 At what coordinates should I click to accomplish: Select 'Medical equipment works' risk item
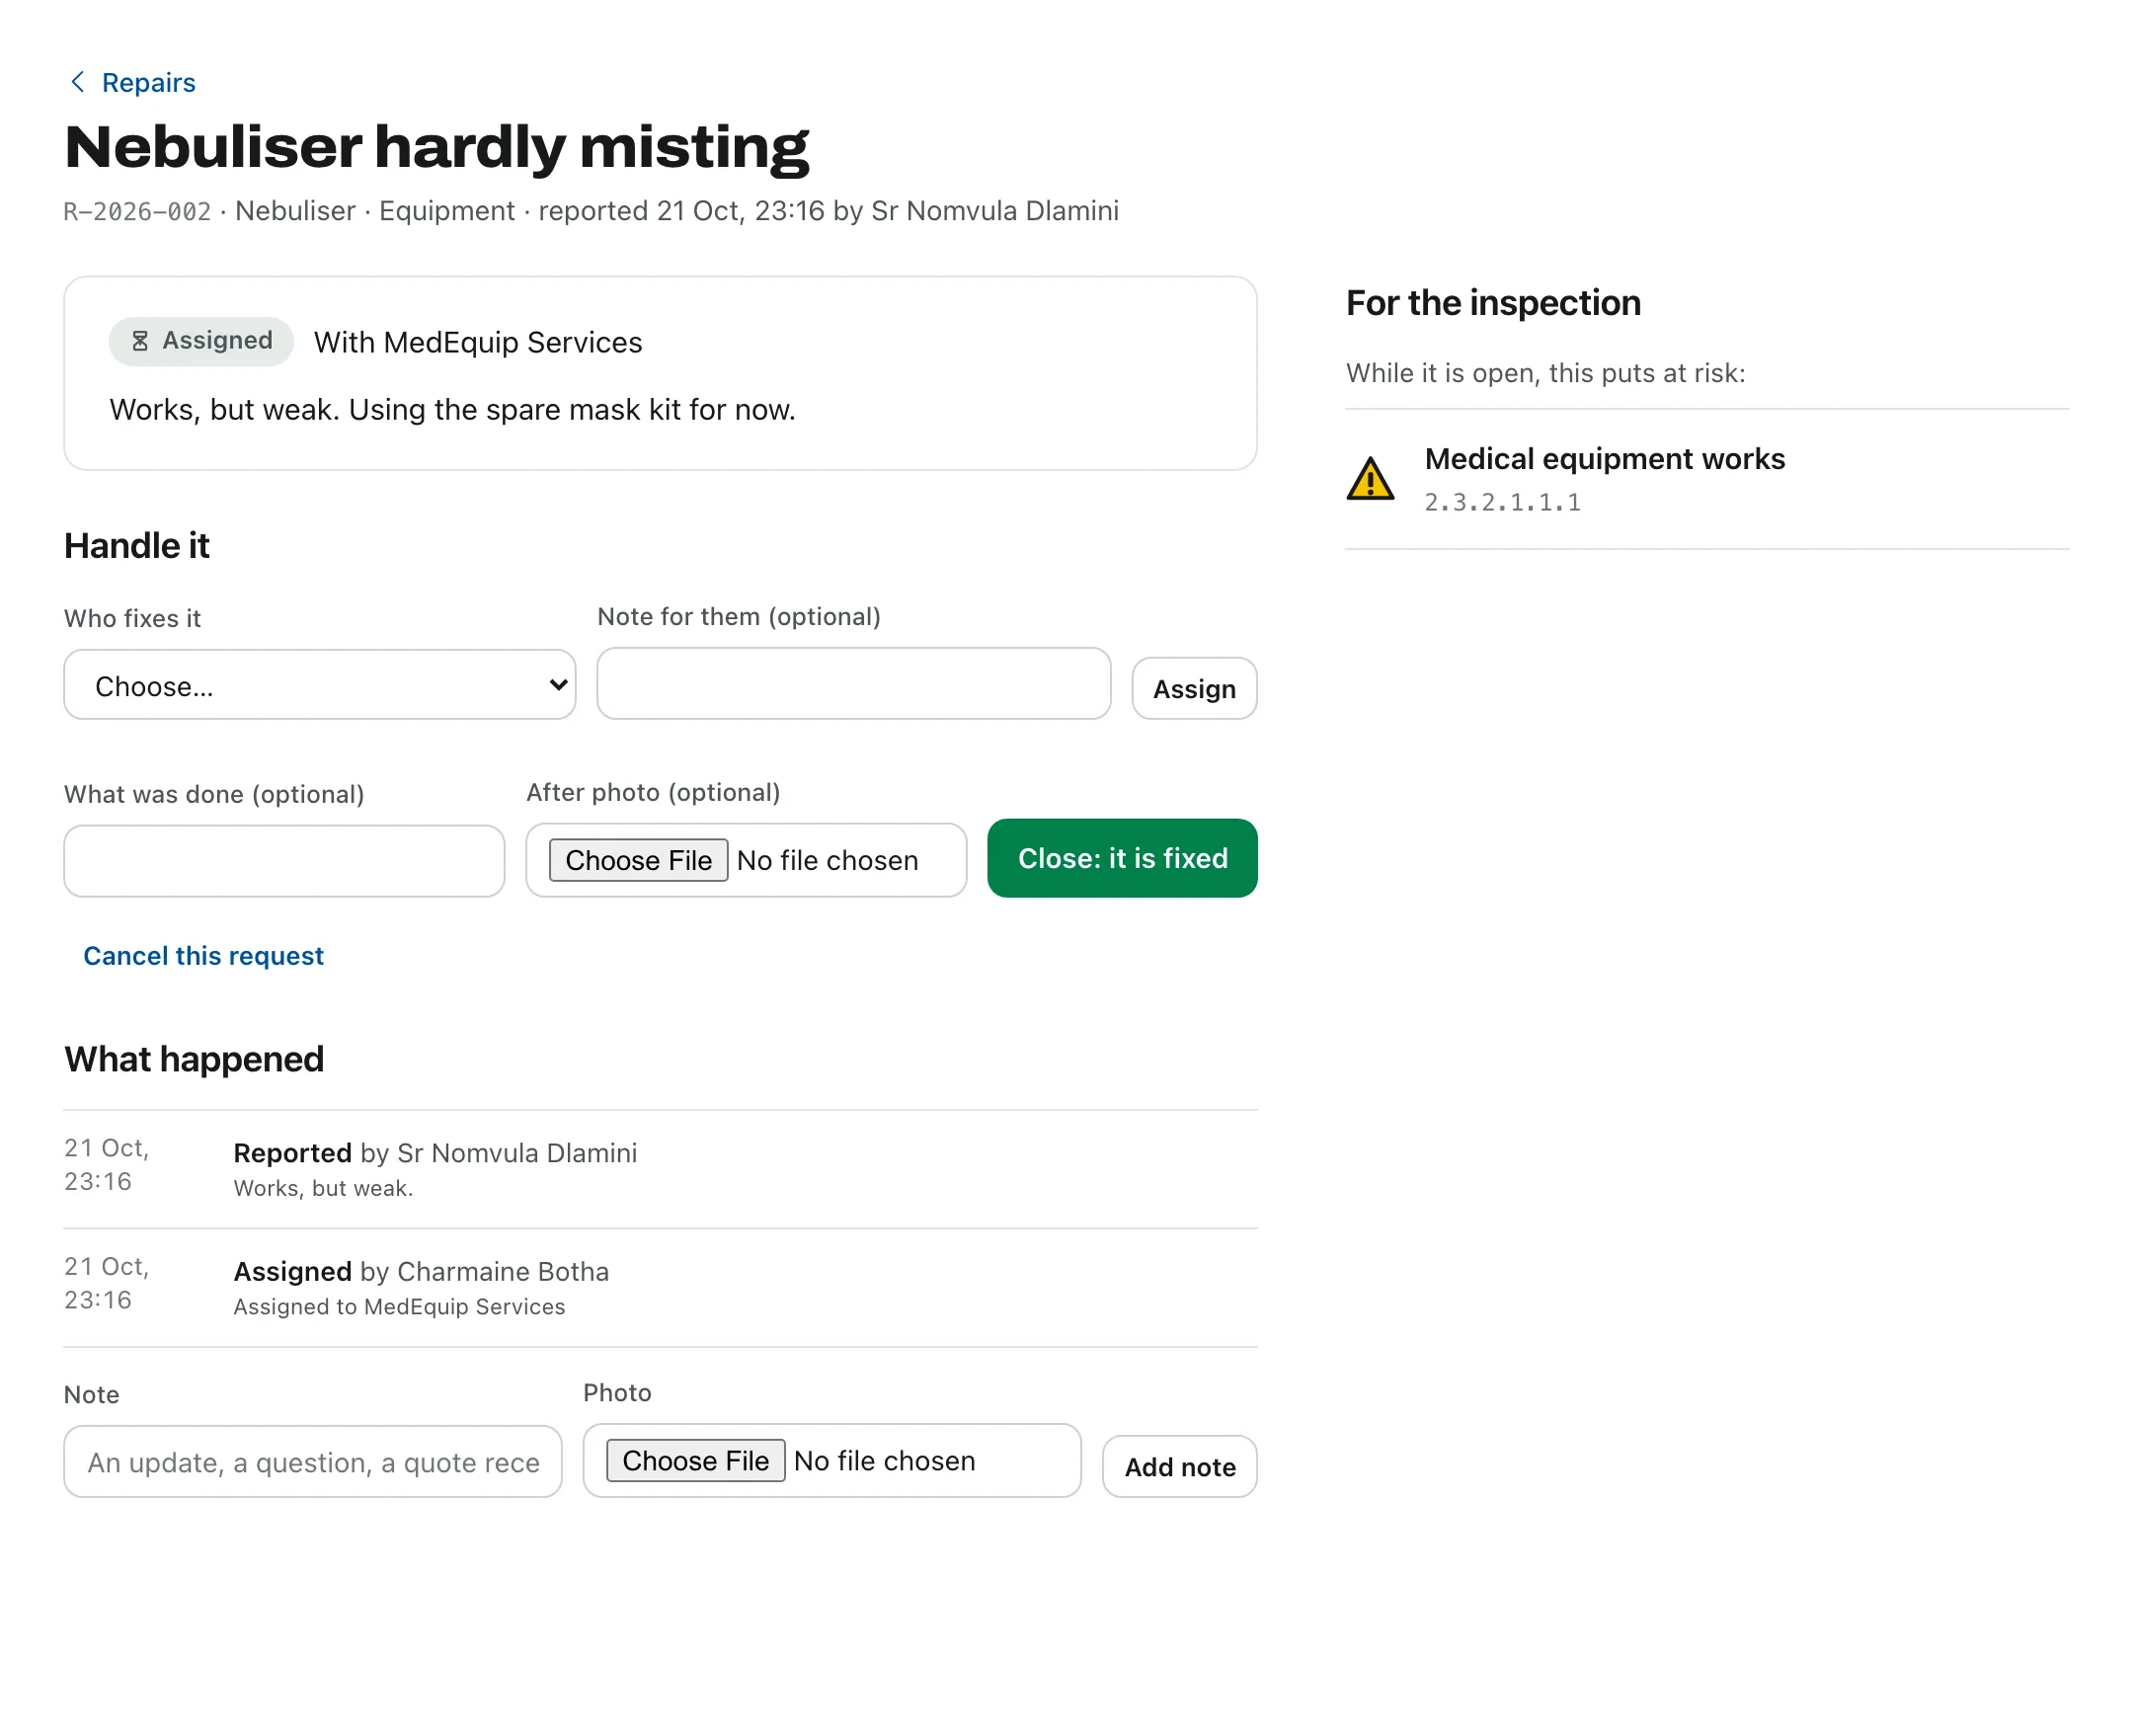pyautogui.click(x=1706, y=479)
